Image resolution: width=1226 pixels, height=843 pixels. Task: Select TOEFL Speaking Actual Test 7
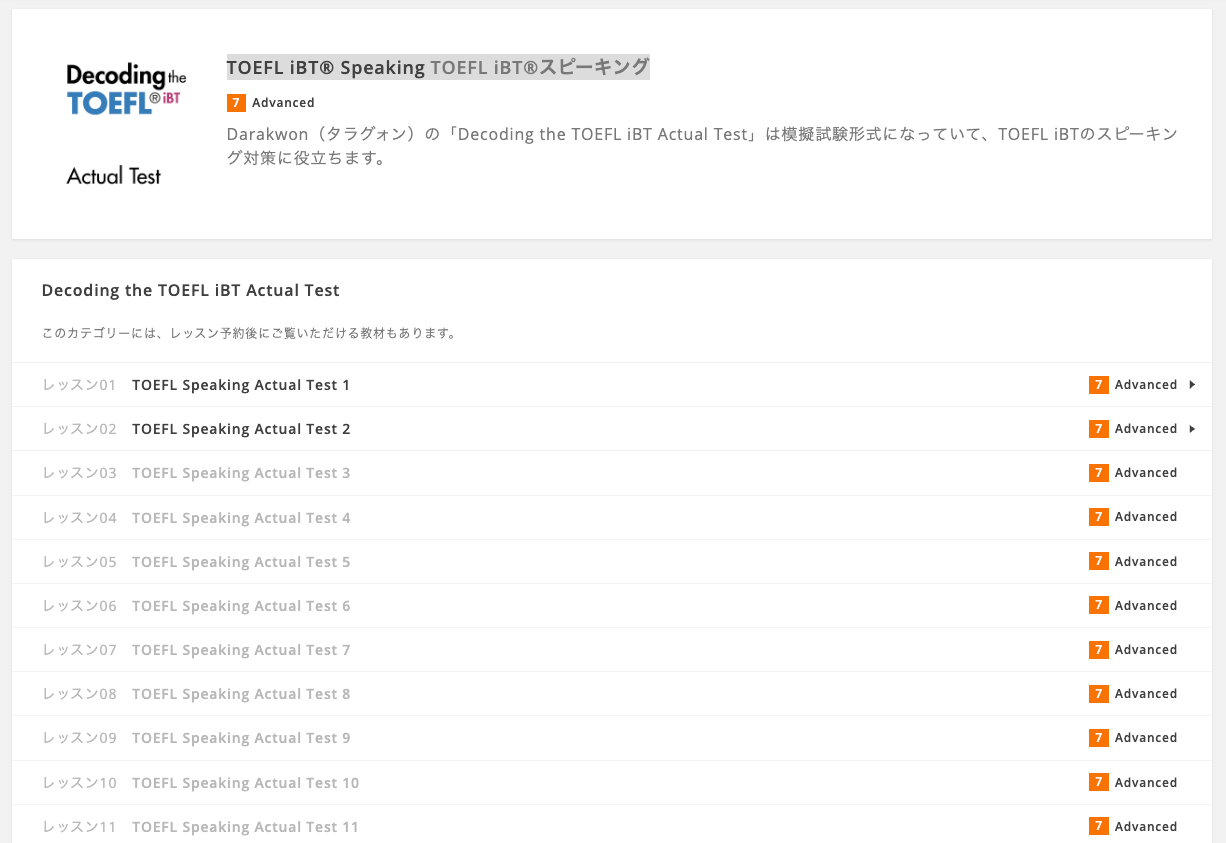click(241, 650)
